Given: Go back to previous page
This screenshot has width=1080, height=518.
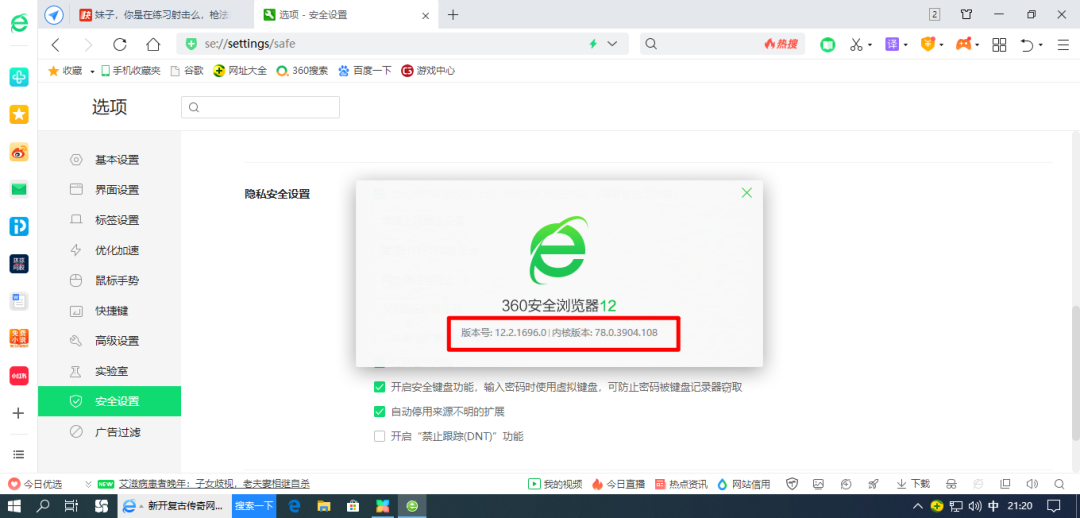Looking at the screenshot, I should [56, 45].
